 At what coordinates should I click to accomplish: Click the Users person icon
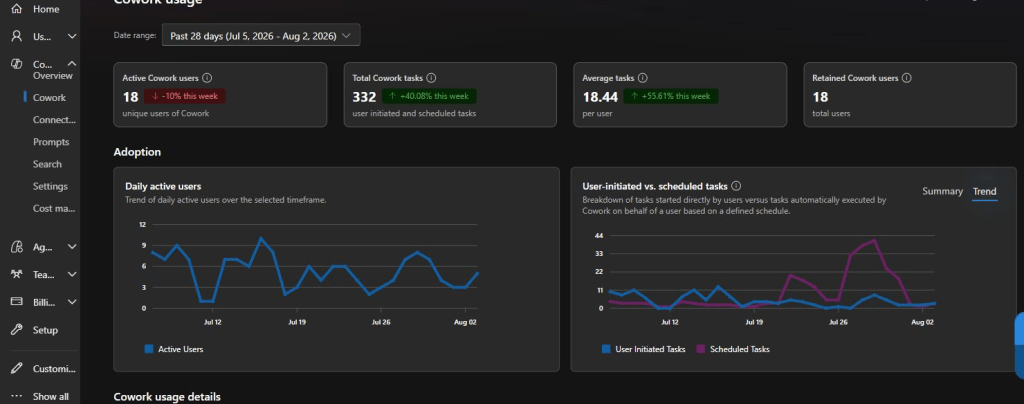(x=17, y=37)
